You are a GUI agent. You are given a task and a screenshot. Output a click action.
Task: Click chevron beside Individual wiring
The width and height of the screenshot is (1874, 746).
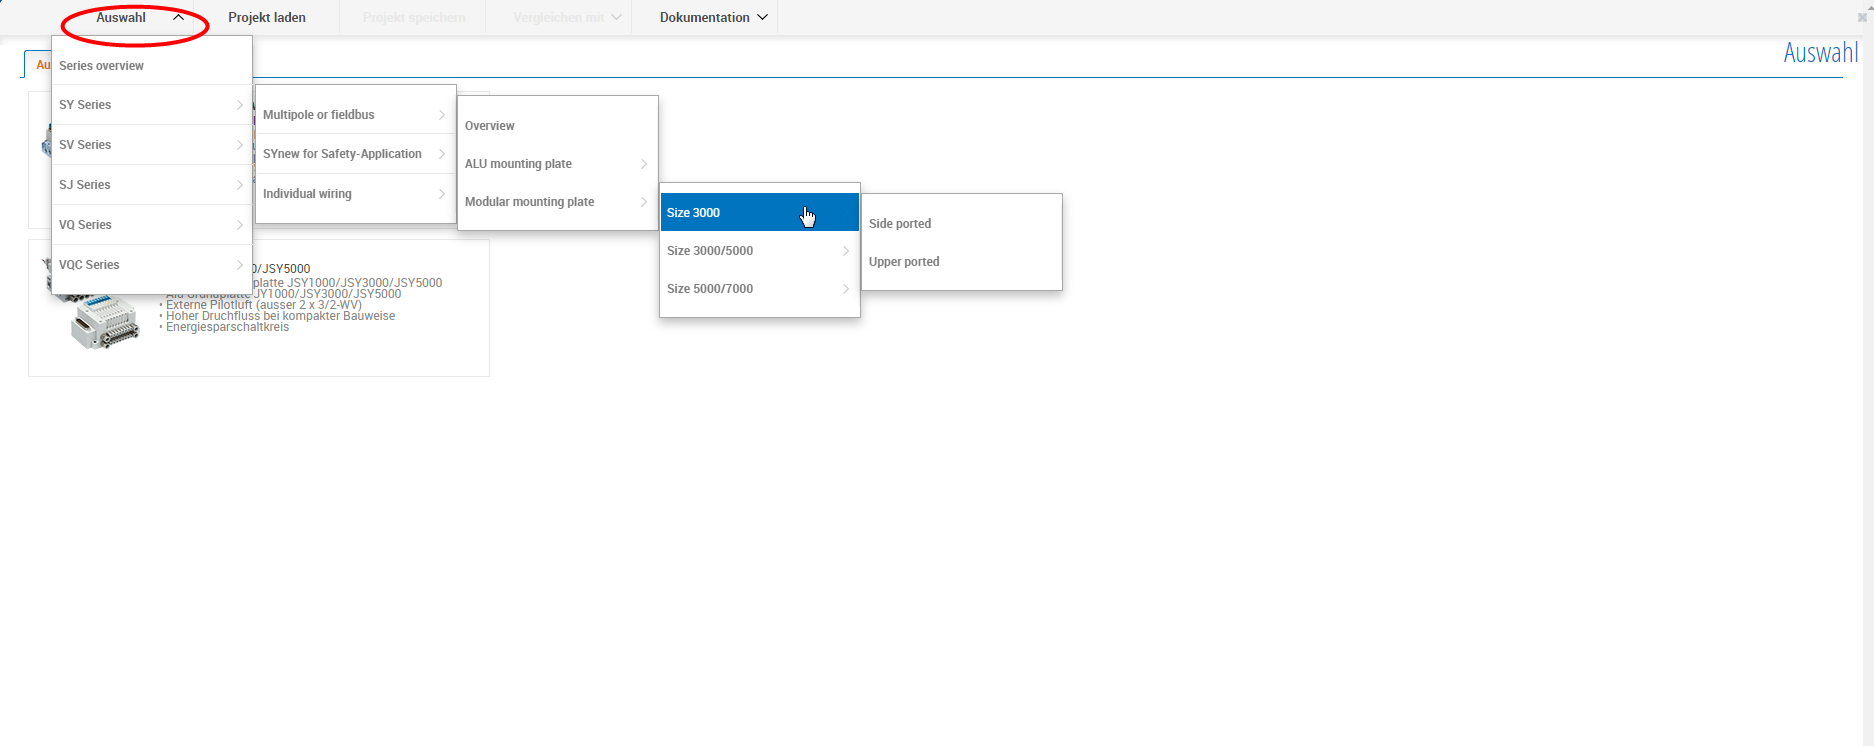coord(442,194)
